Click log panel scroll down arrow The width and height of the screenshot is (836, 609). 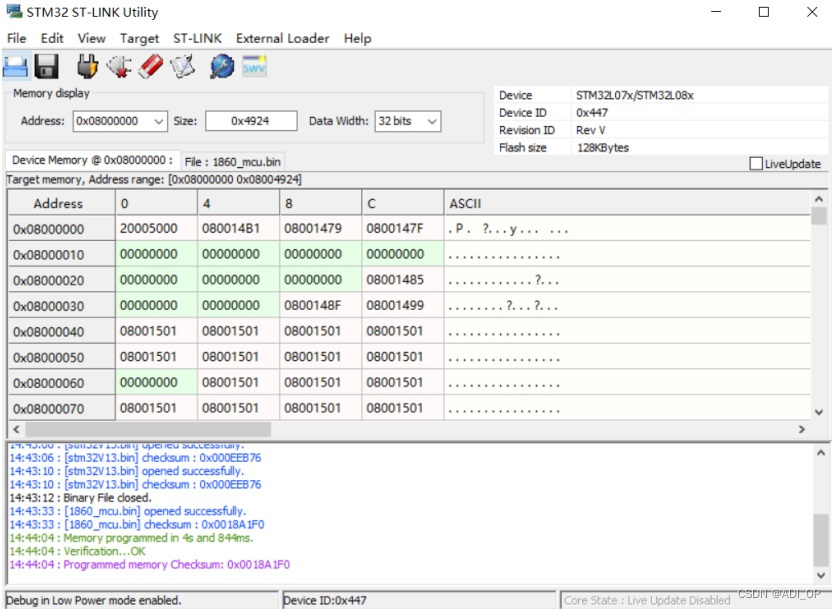coord(821,575)
